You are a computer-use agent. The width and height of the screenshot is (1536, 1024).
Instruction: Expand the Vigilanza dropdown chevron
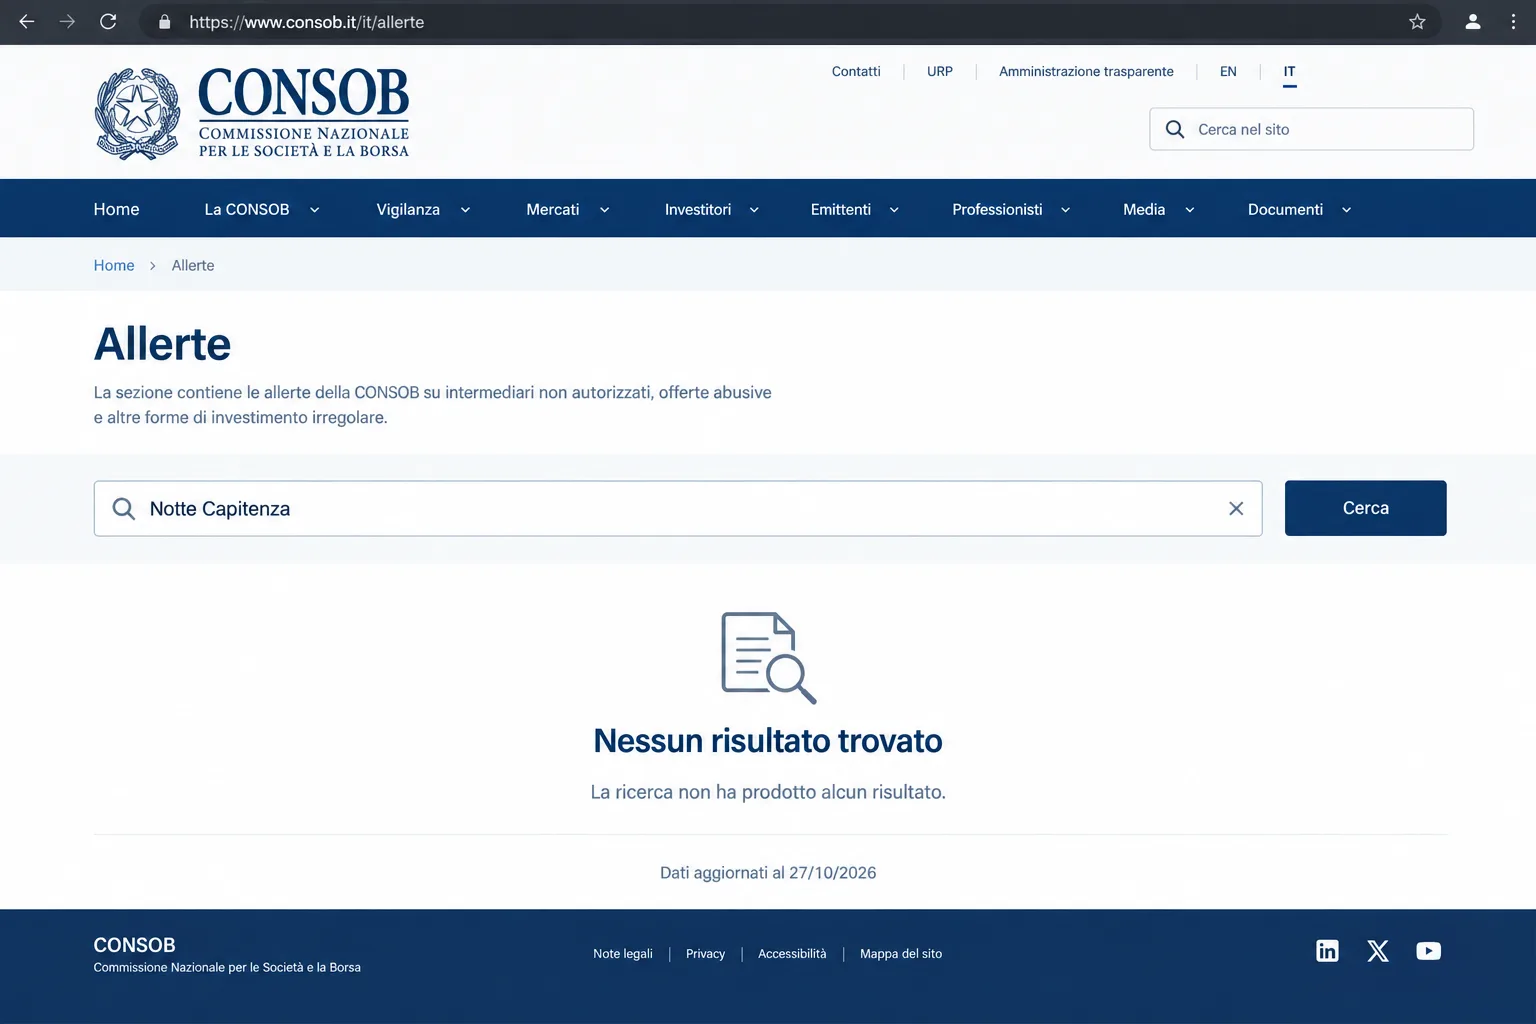click(465, 210)
